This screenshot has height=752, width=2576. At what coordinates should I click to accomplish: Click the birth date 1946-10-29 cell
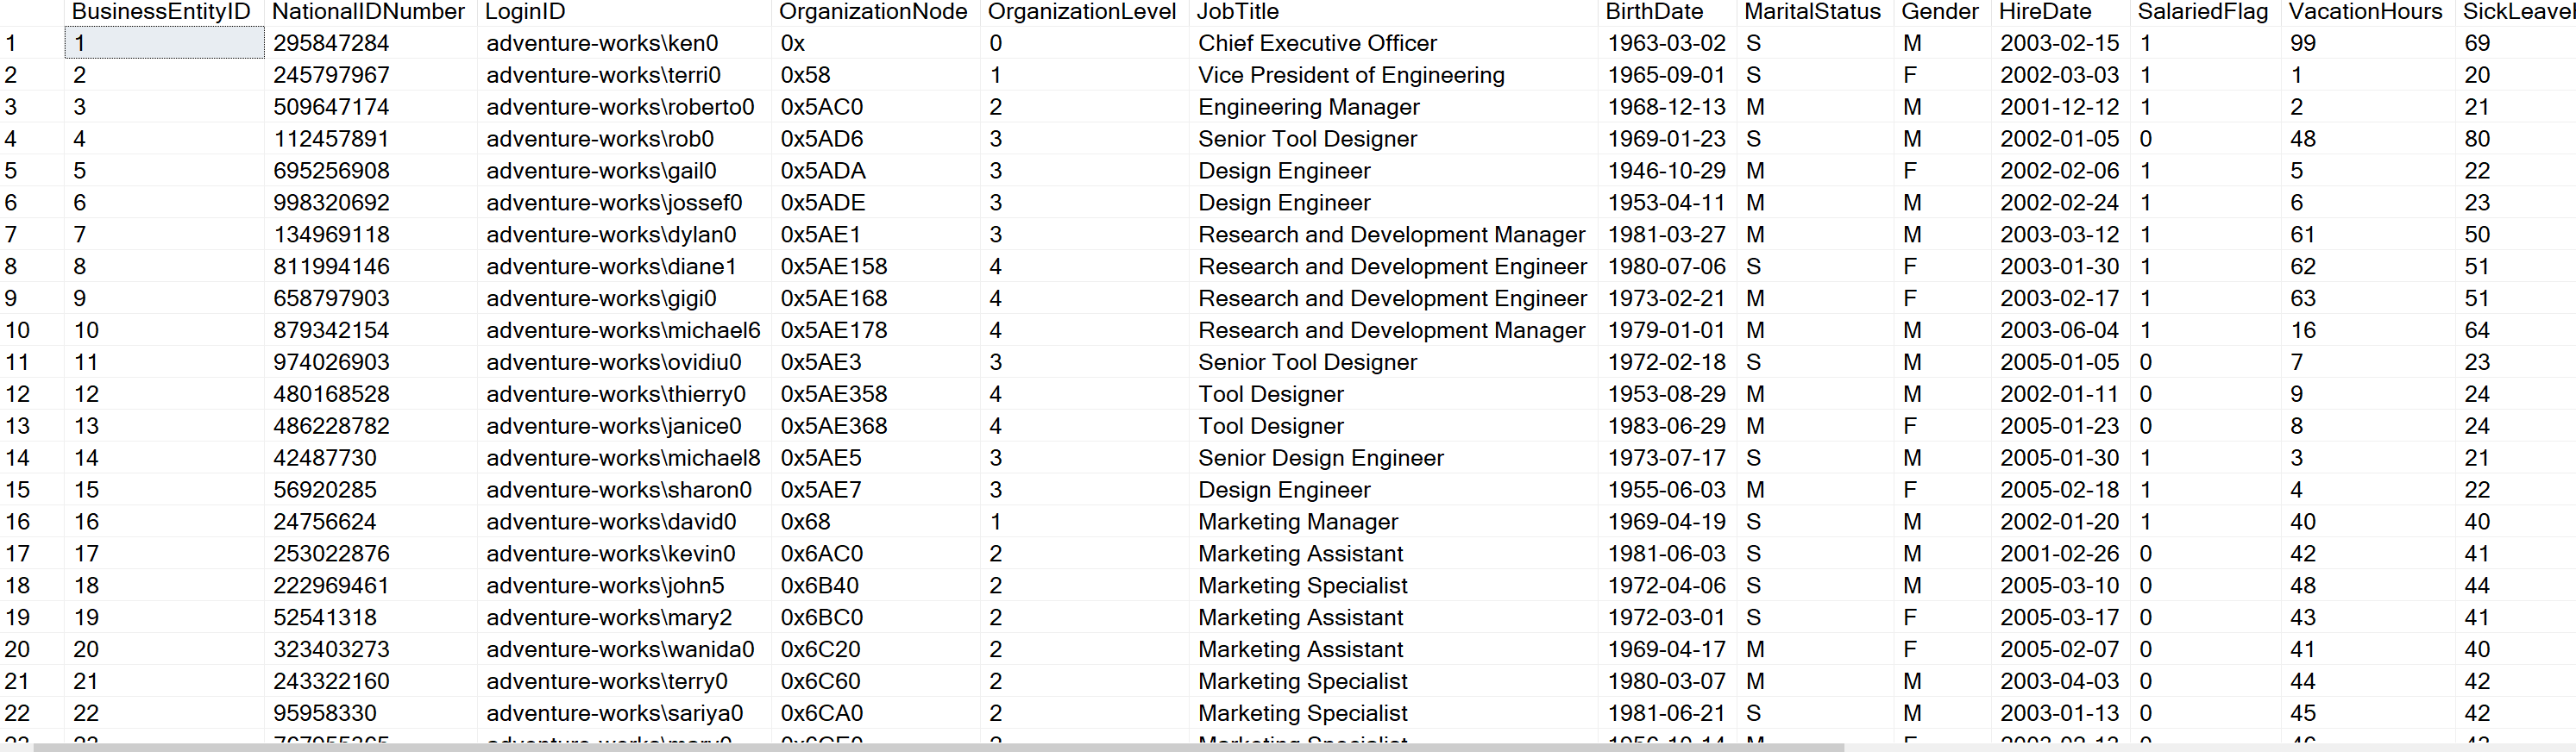pos(1666,171)
